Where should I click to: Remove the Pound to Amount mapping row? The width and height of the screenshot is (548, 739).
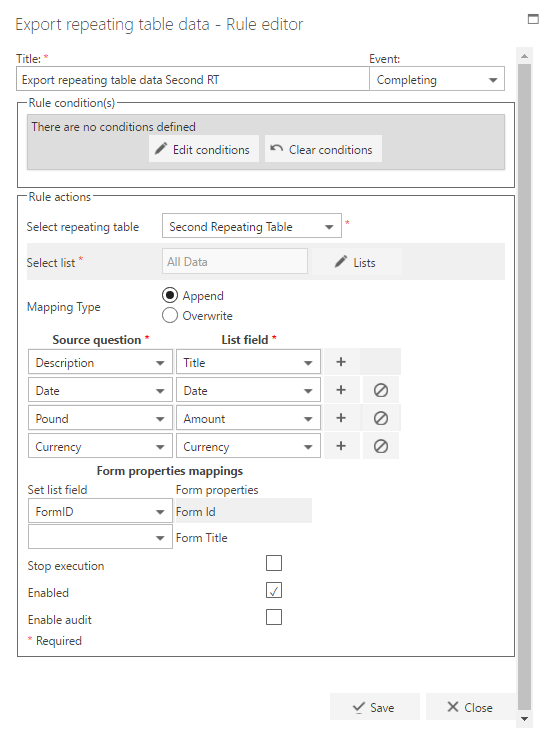[x=381, y=418]
